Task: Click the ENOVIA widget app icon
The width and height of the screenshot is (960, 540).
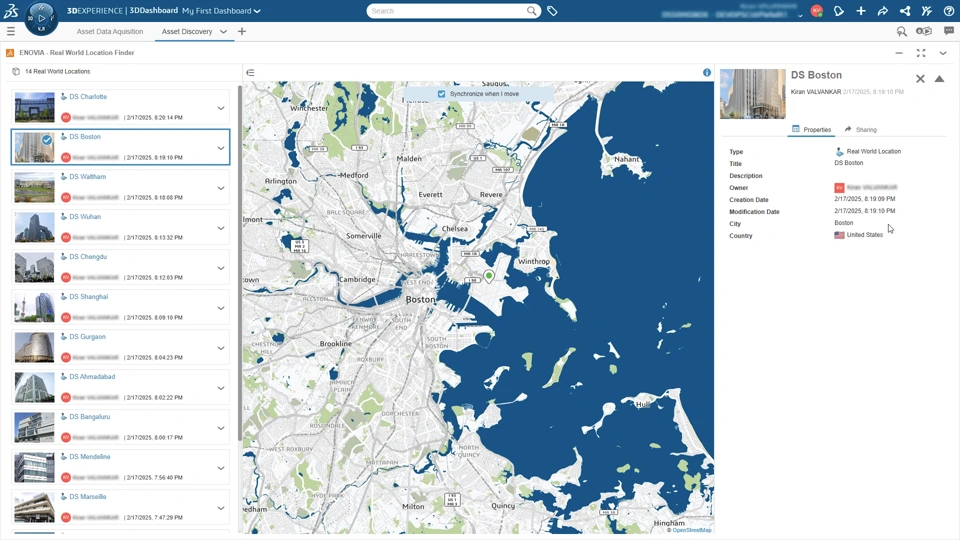Action: [10, 53]
